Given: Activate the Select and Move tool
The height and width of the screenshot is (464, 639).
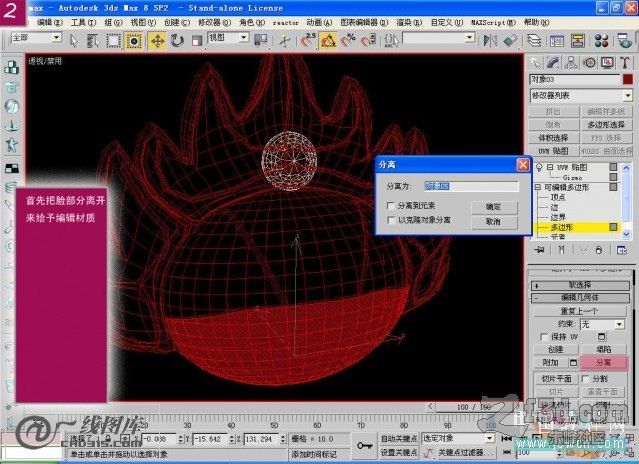Looking at the screenshot, I should click(x=157, y=40).
